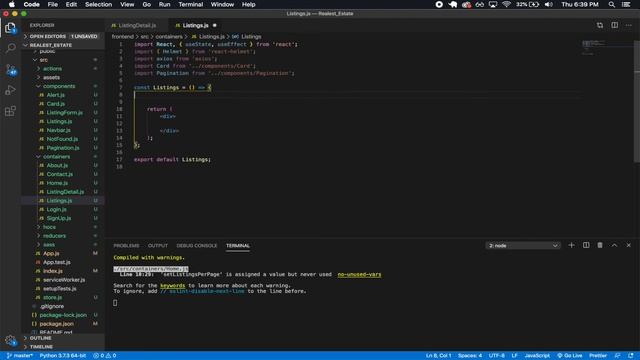The height and width of the screenshot is (360, 640).
Task: Select the Terminal panel tab
Action: click(x=238, y=246)
